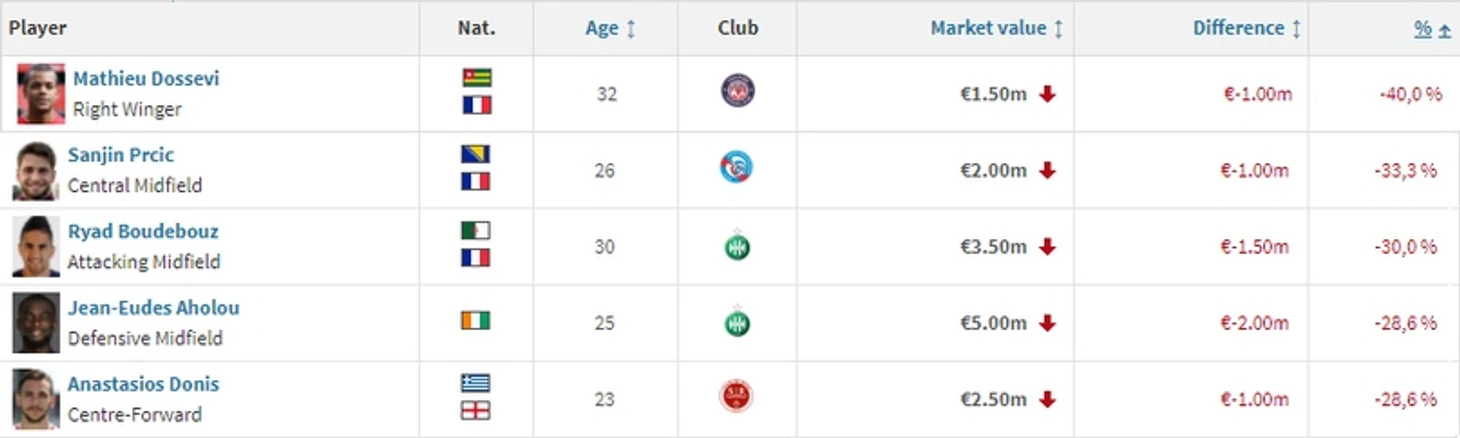The width and height of the screenshot is (1460, 438).
Task: Click red down arrow beside €5.00m
Action: (1047, 323)
